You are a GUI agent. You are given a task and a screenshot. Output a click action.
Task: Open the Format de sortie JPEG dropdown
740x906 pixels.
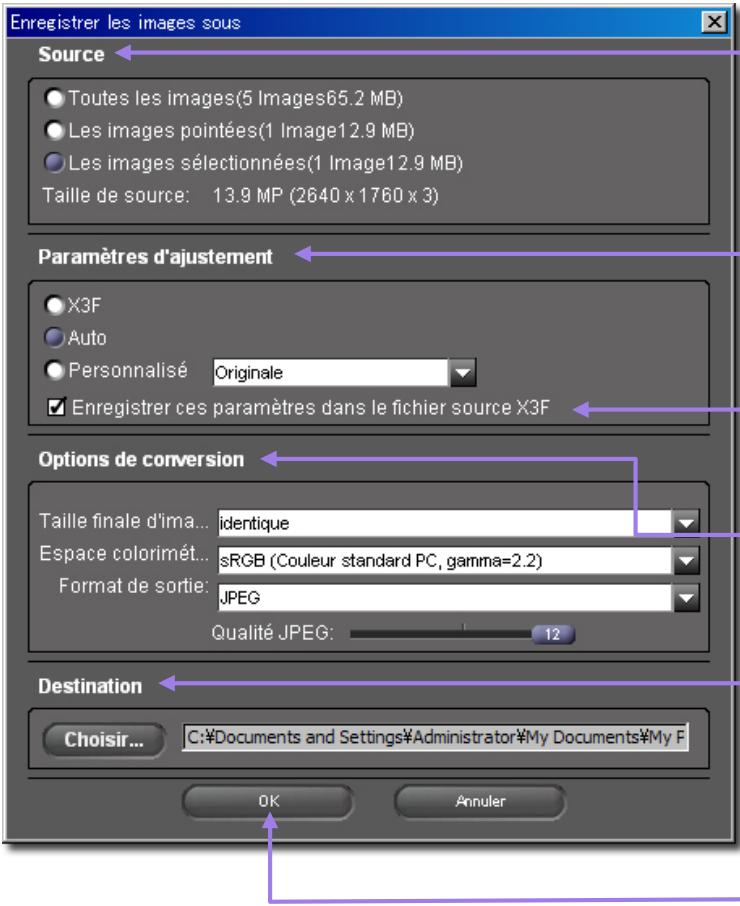(x=459, y=597)
